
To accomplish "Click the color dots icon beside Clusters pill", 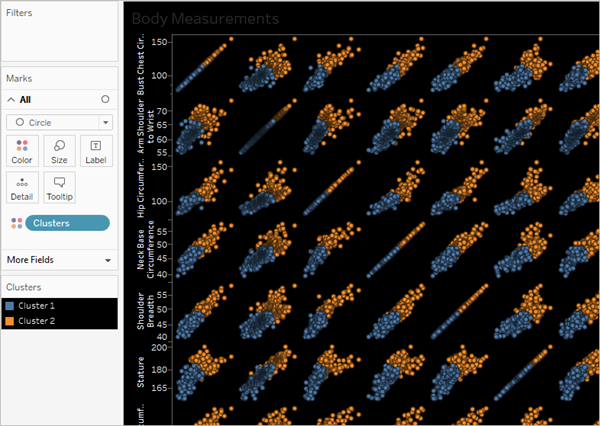I will [15, 223].
